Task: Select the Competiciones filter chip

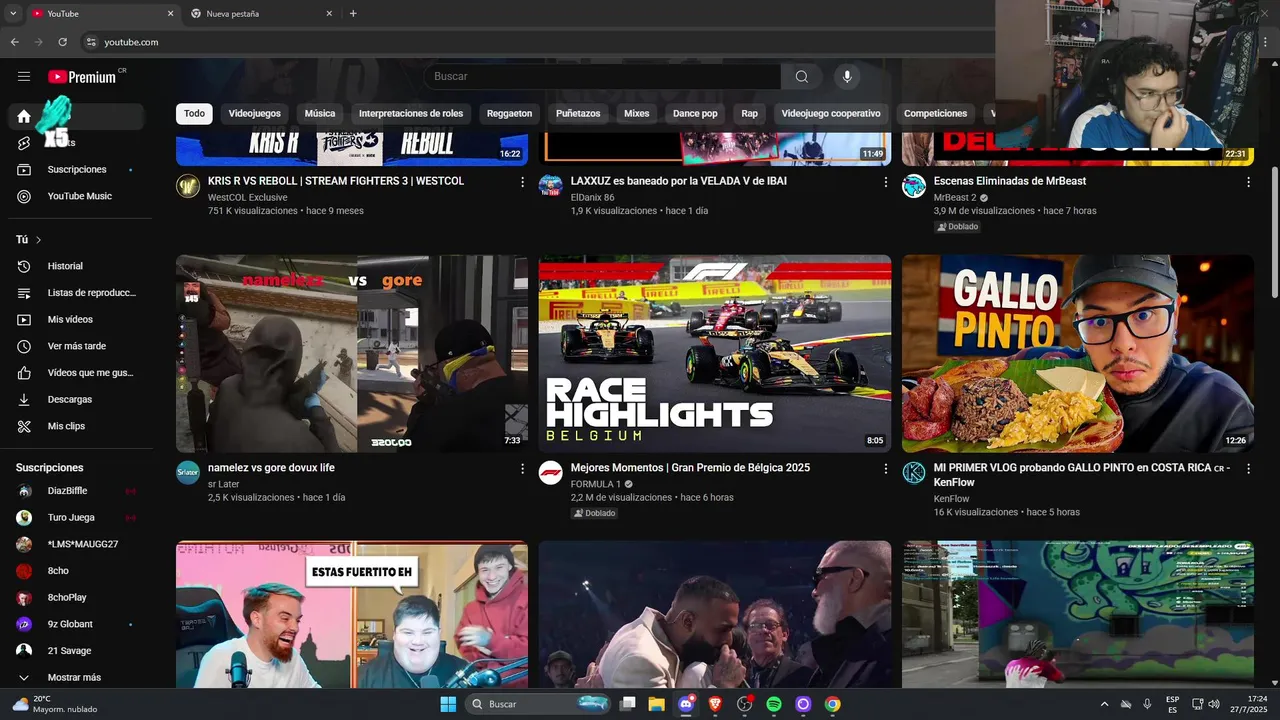Action: (x=935, y=114)
